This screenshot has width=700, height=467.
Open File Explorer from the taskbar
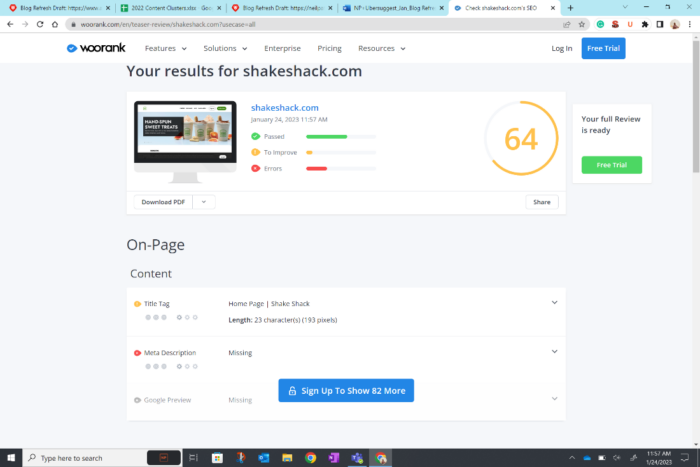click(287, 458)
